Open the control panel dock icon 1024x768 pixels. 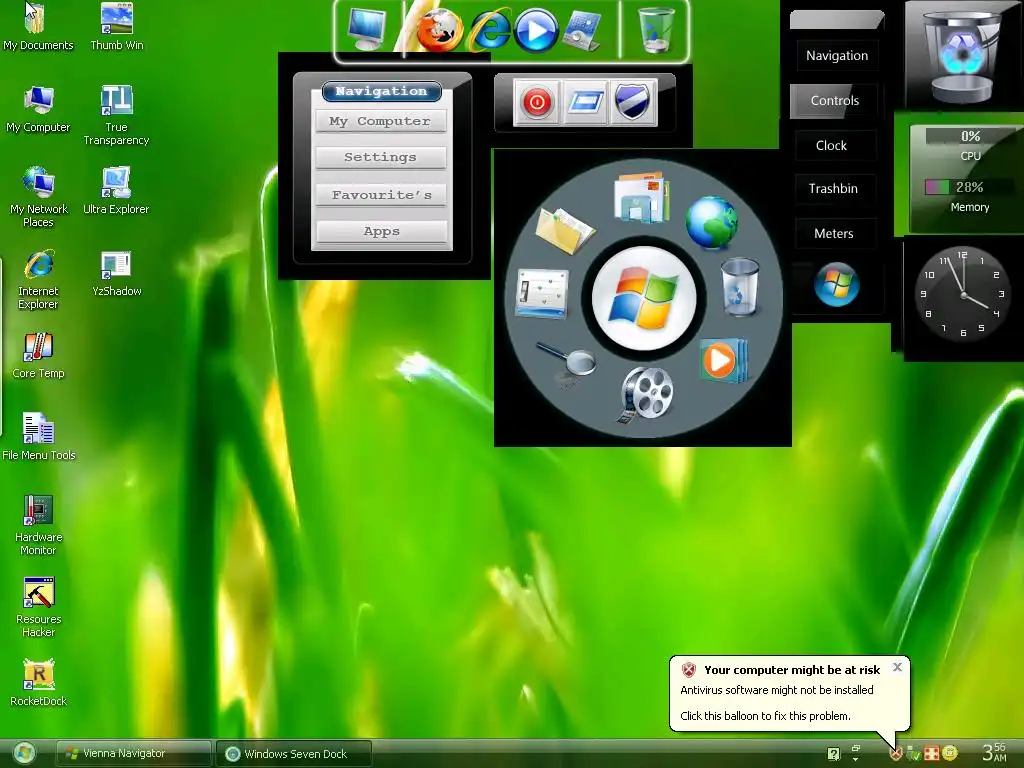coord(583,30)
